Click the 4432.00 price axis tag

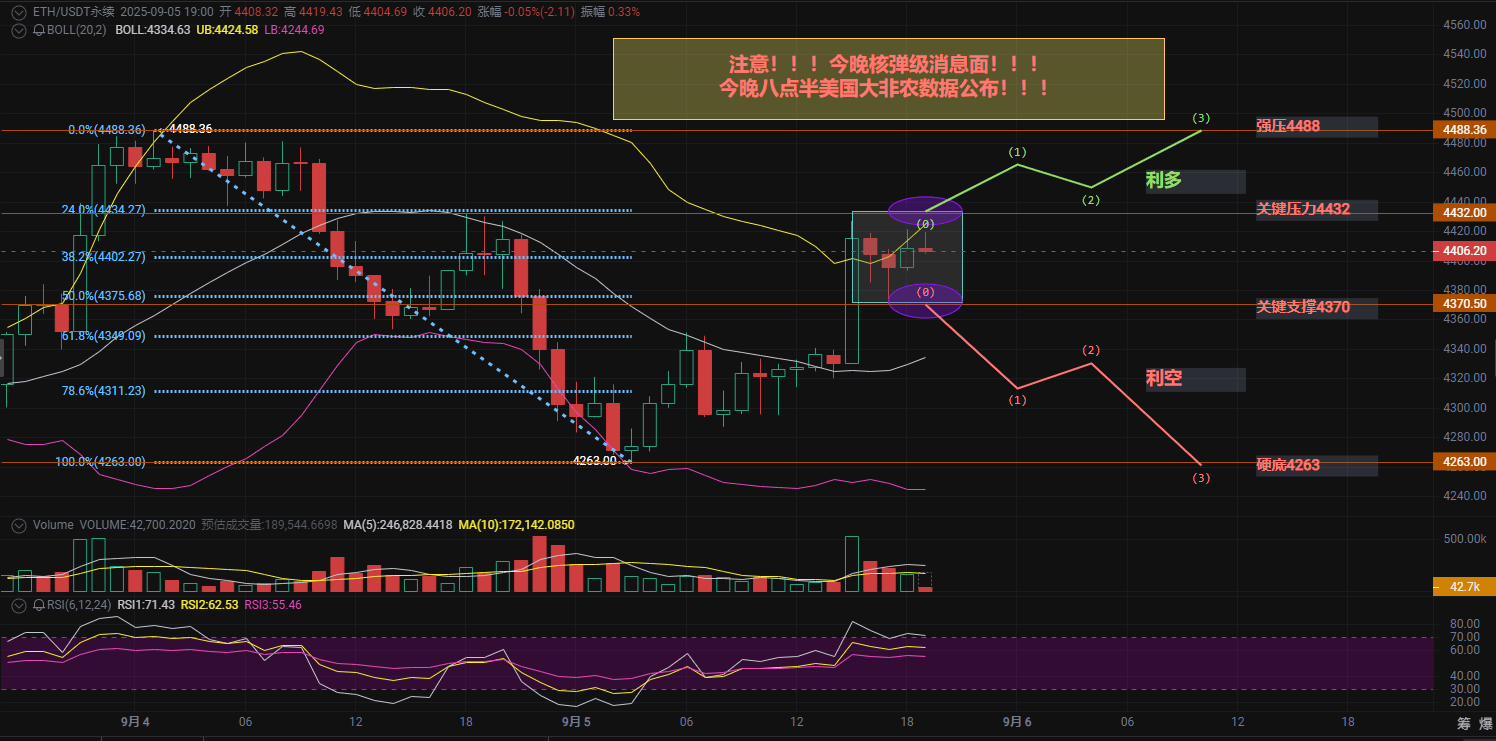1463,213
